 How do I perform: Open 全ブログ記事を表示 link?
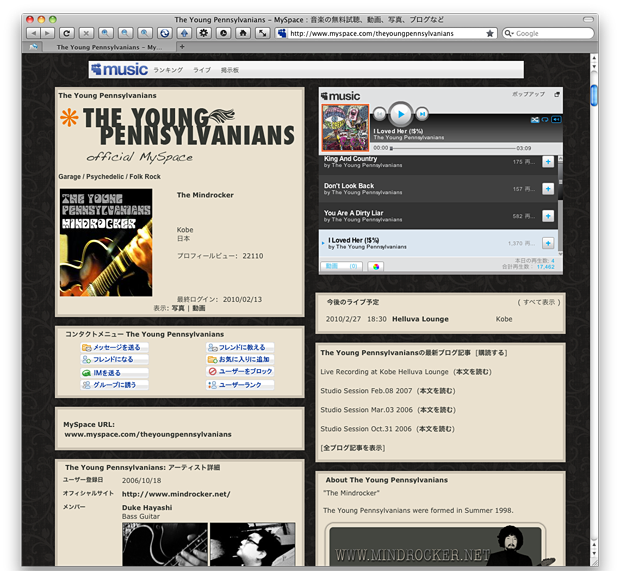(353, 448)
